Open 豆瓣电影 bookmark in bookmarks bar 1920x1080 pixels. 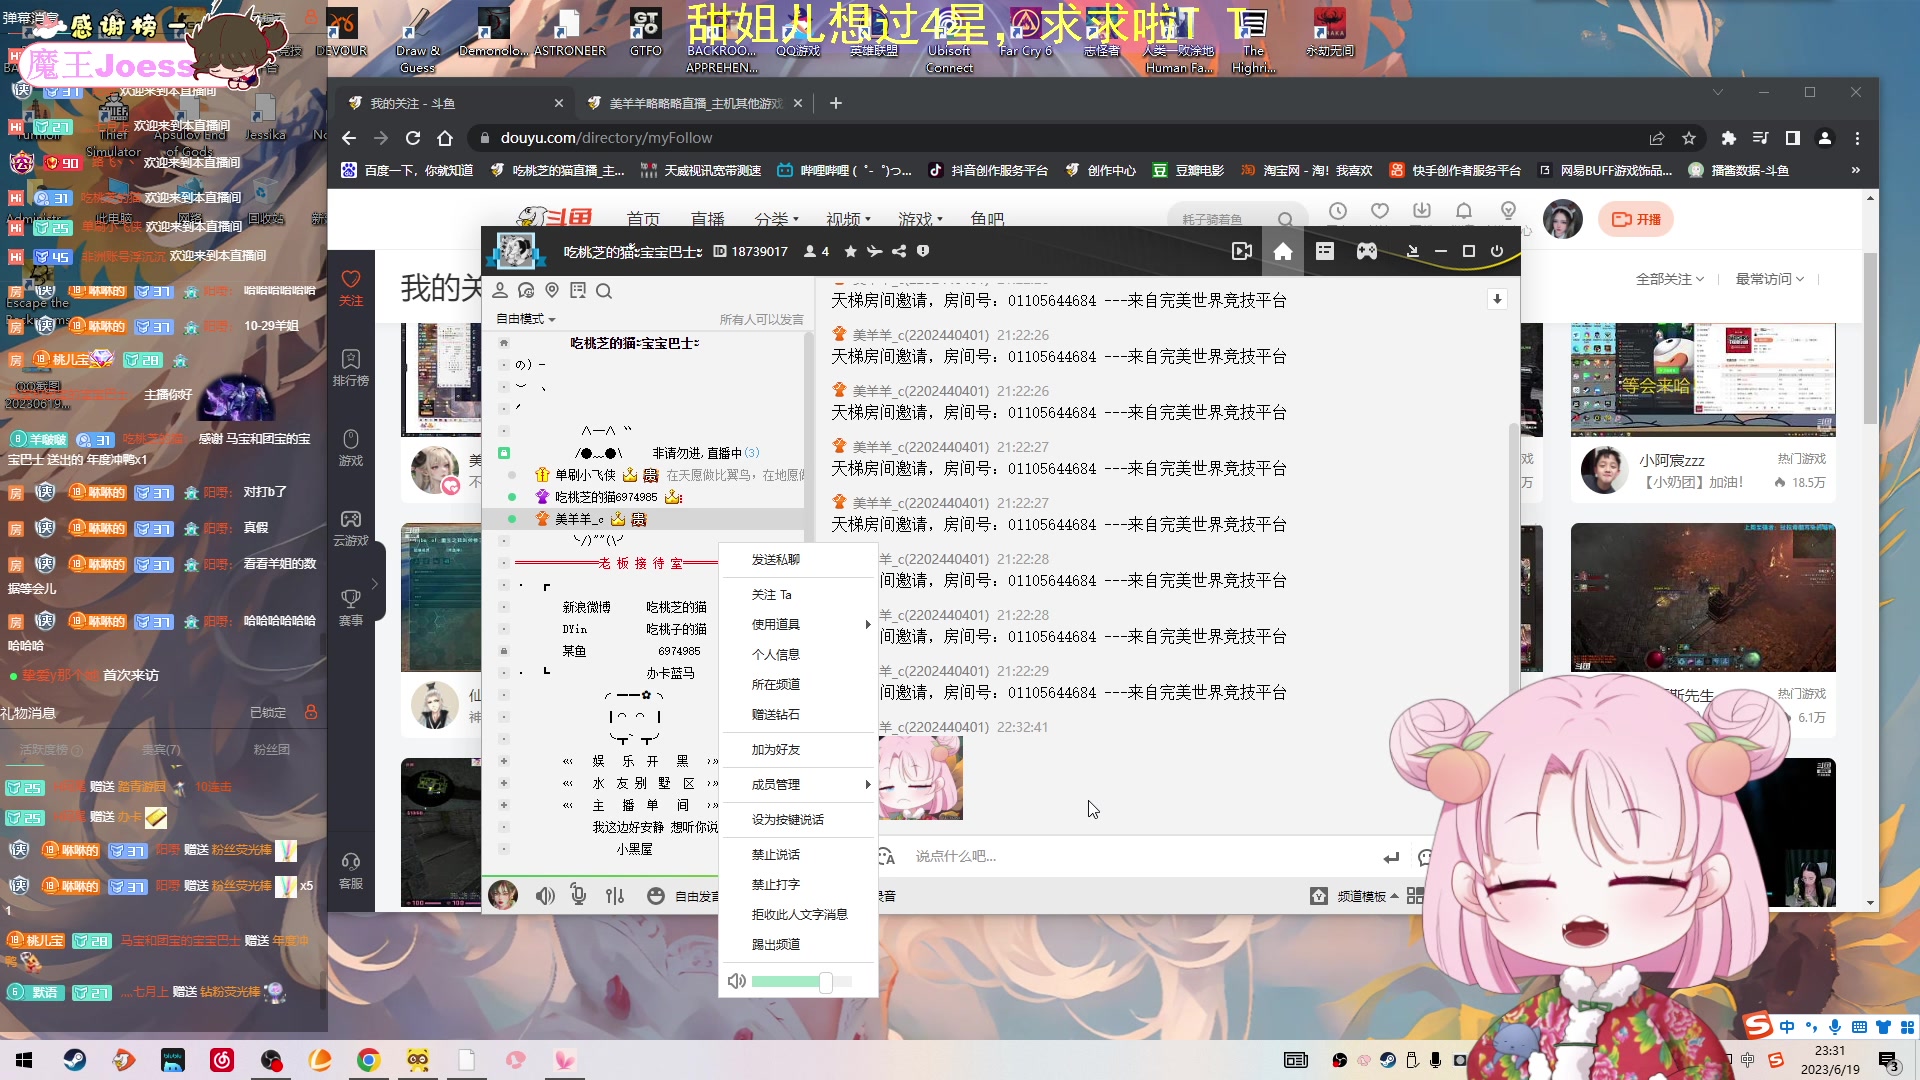(1188, 170)
